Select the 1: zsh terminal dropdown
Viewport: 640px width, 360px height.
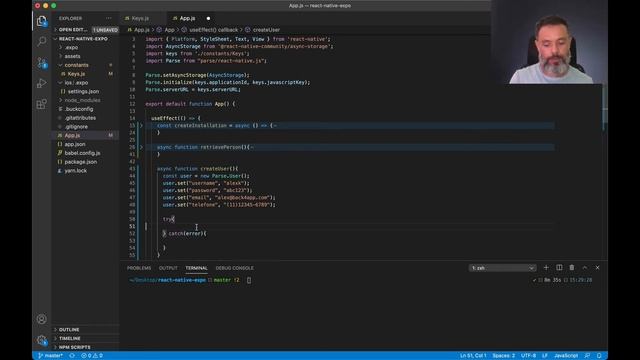click(x=502, y=268)
